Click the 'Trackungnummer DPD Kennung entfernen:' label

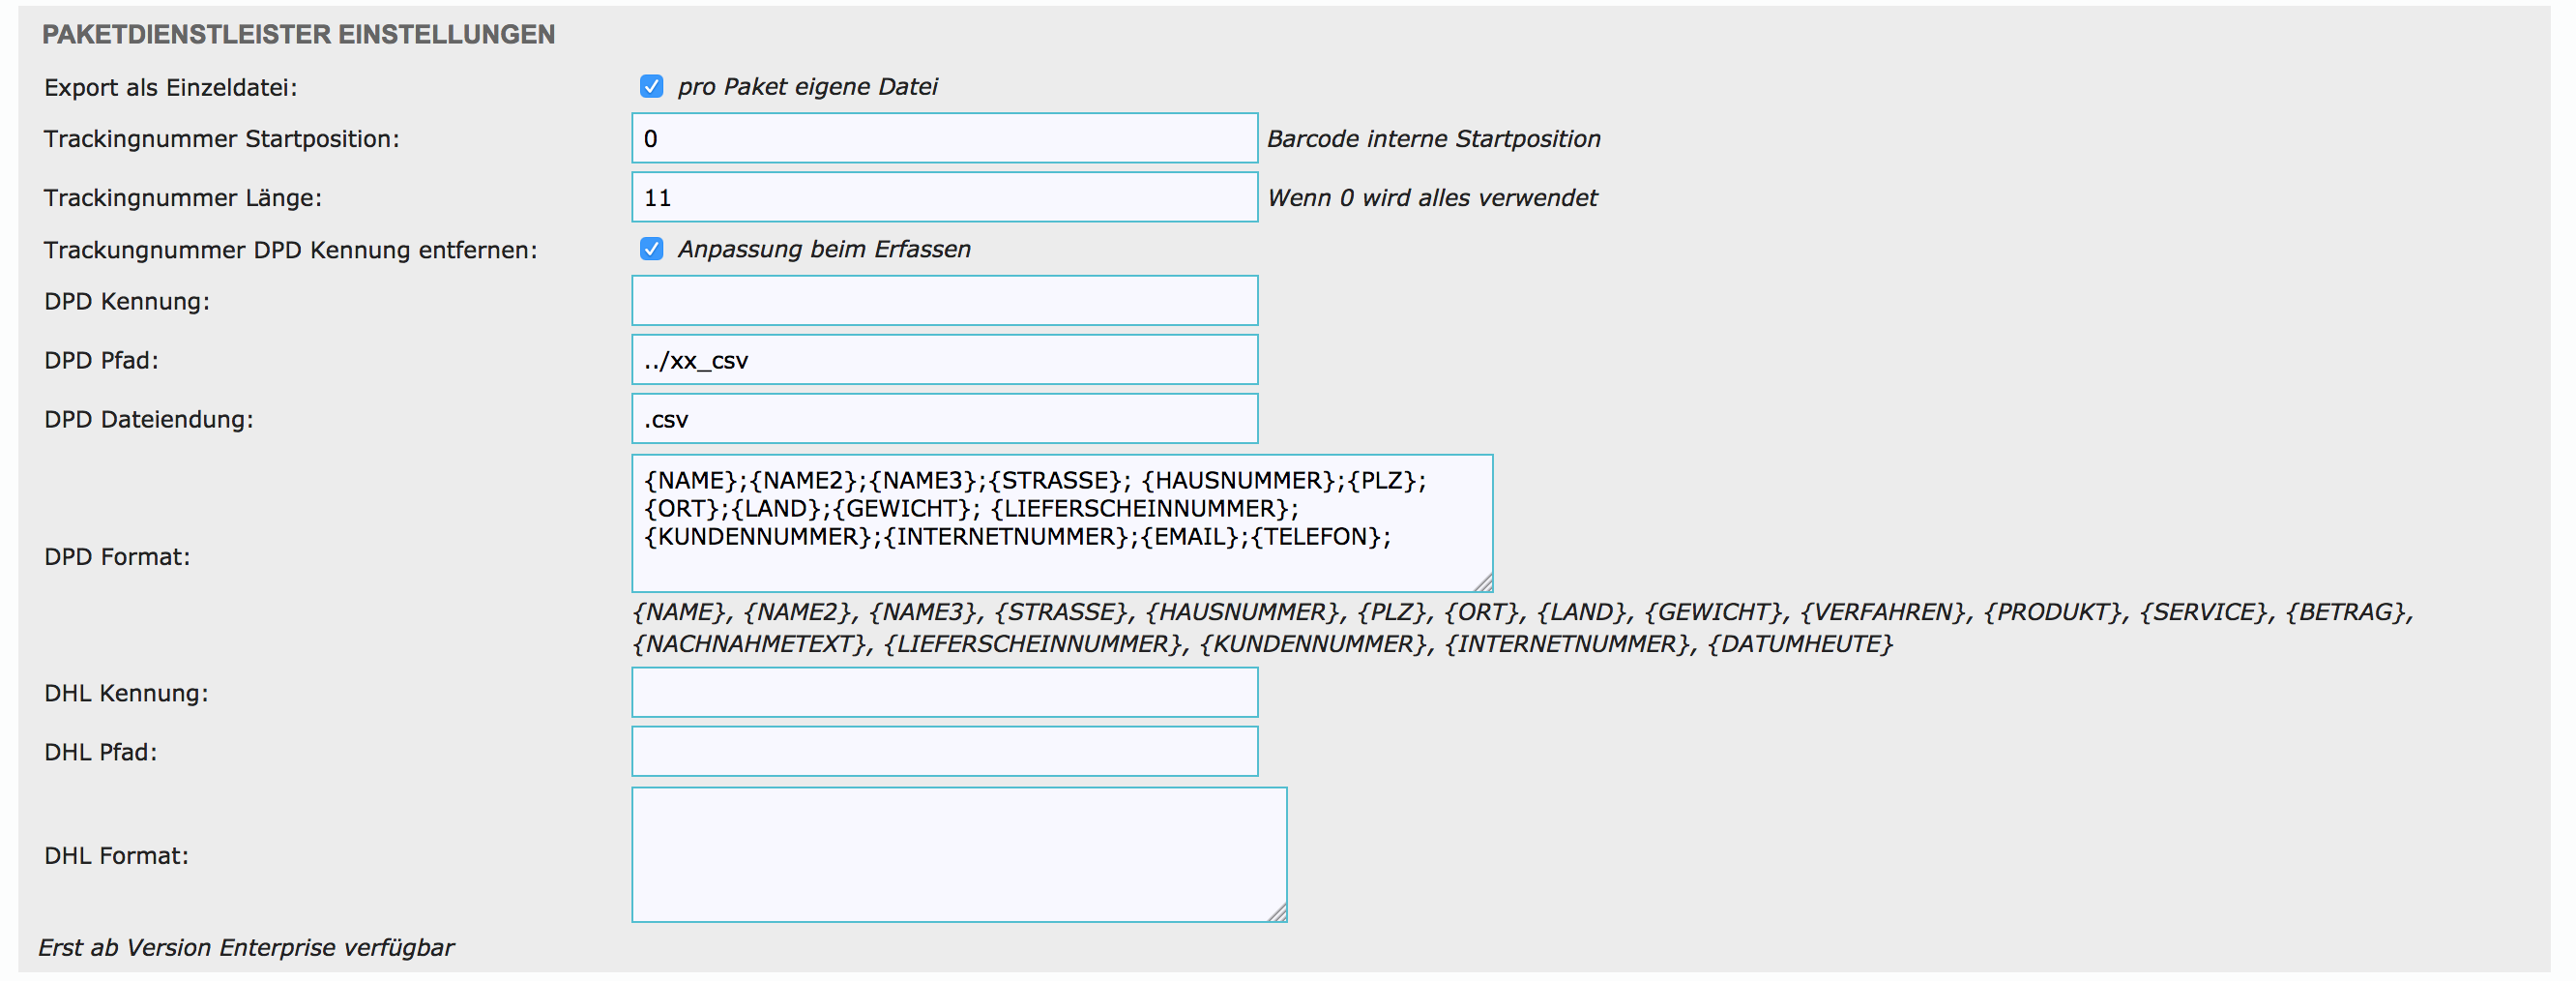[290, 250]
